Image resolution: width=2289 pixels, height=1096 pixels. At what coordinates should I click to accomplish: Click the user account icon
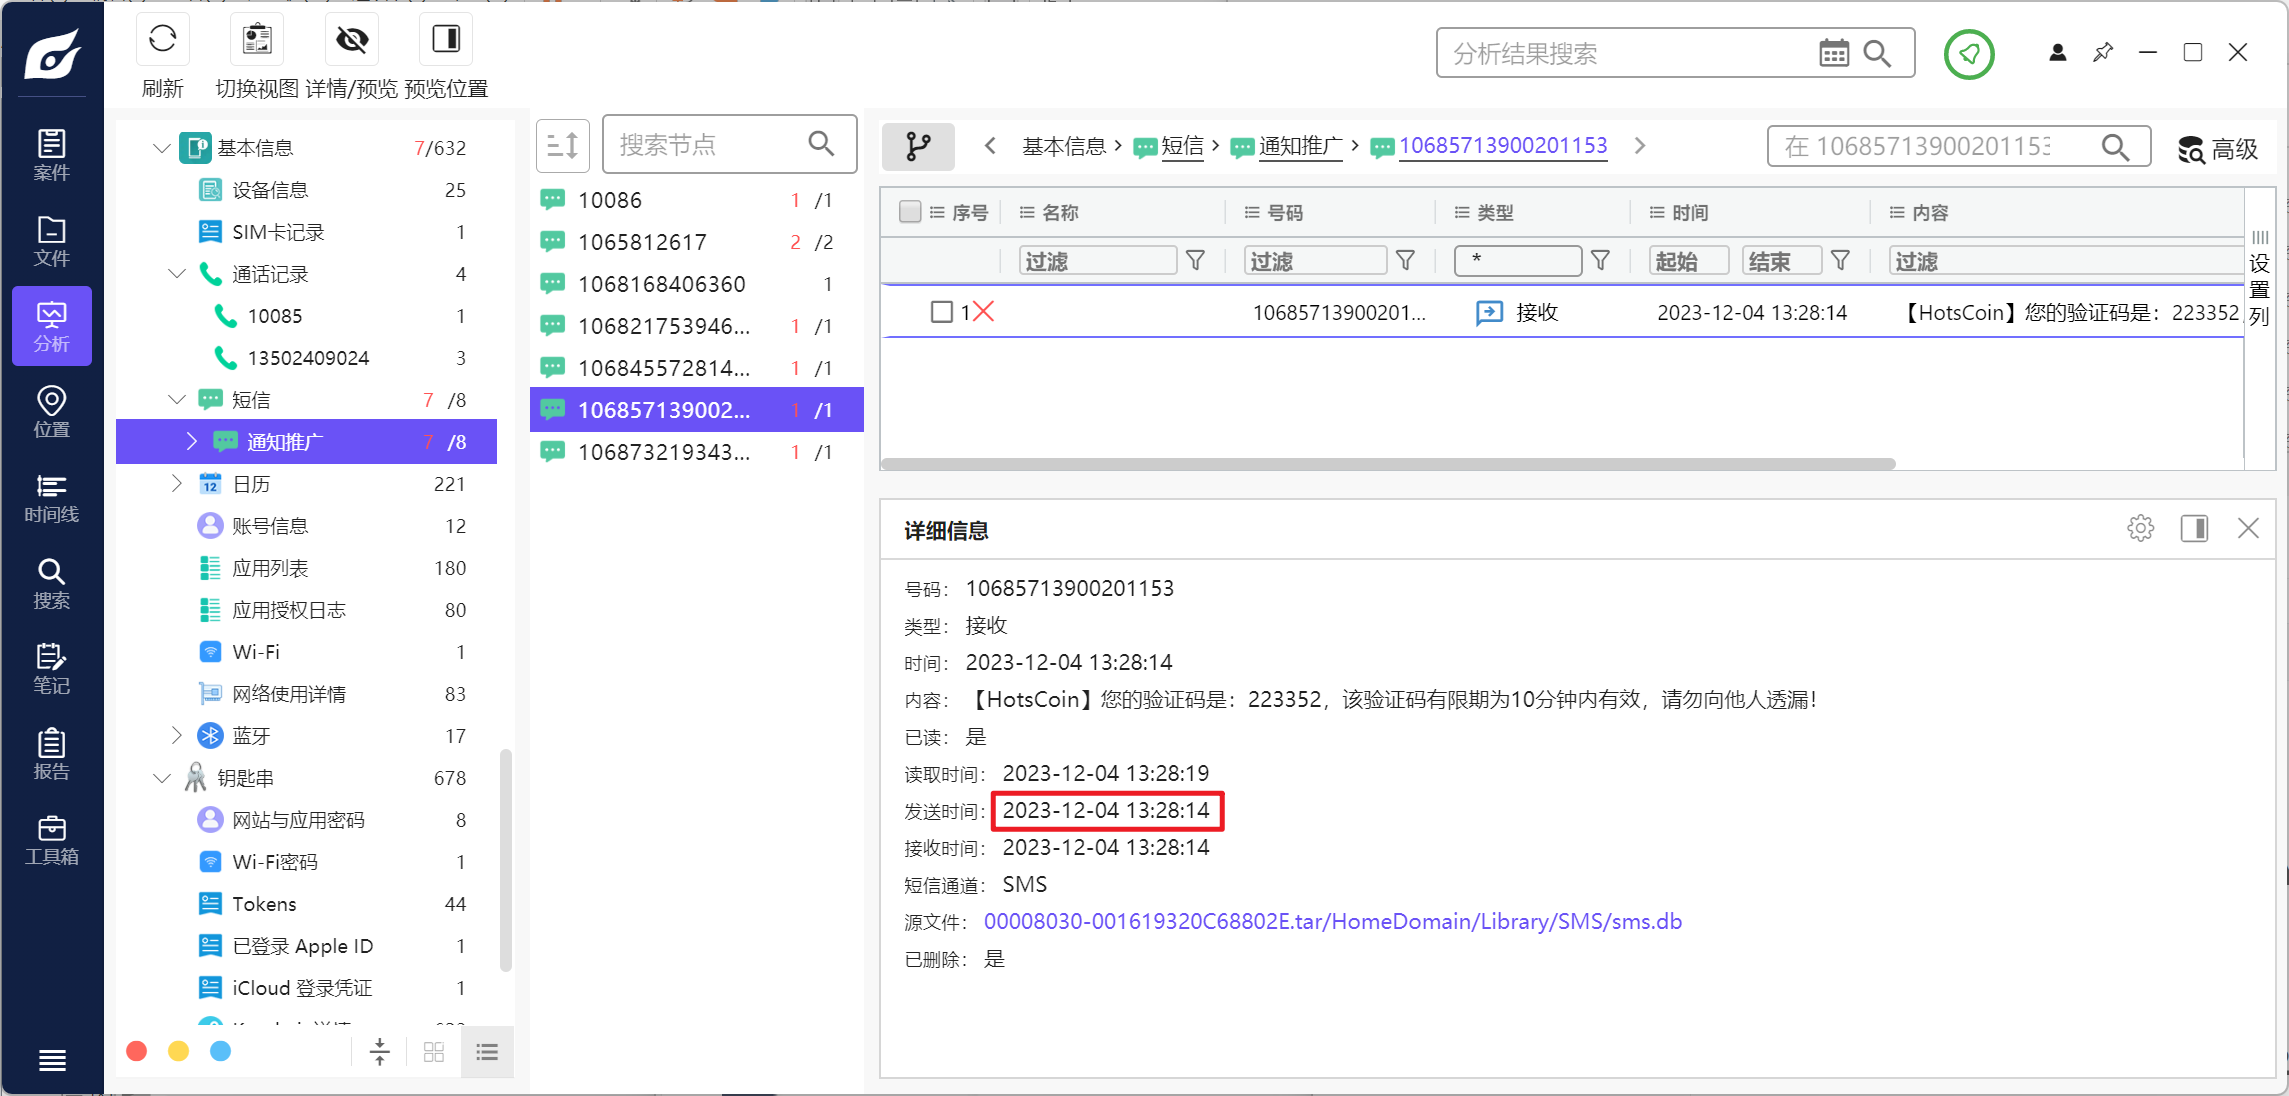2057,52
